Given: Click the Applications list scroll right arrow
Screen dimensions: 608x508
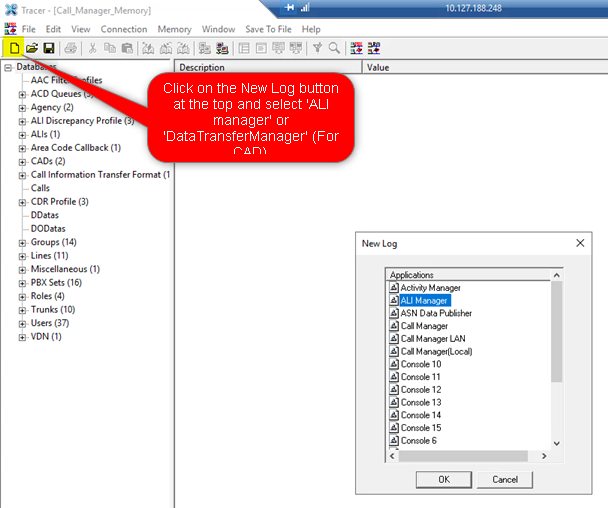Looking at the screenshot, I should pyautogui.click(x=544, y=456).
